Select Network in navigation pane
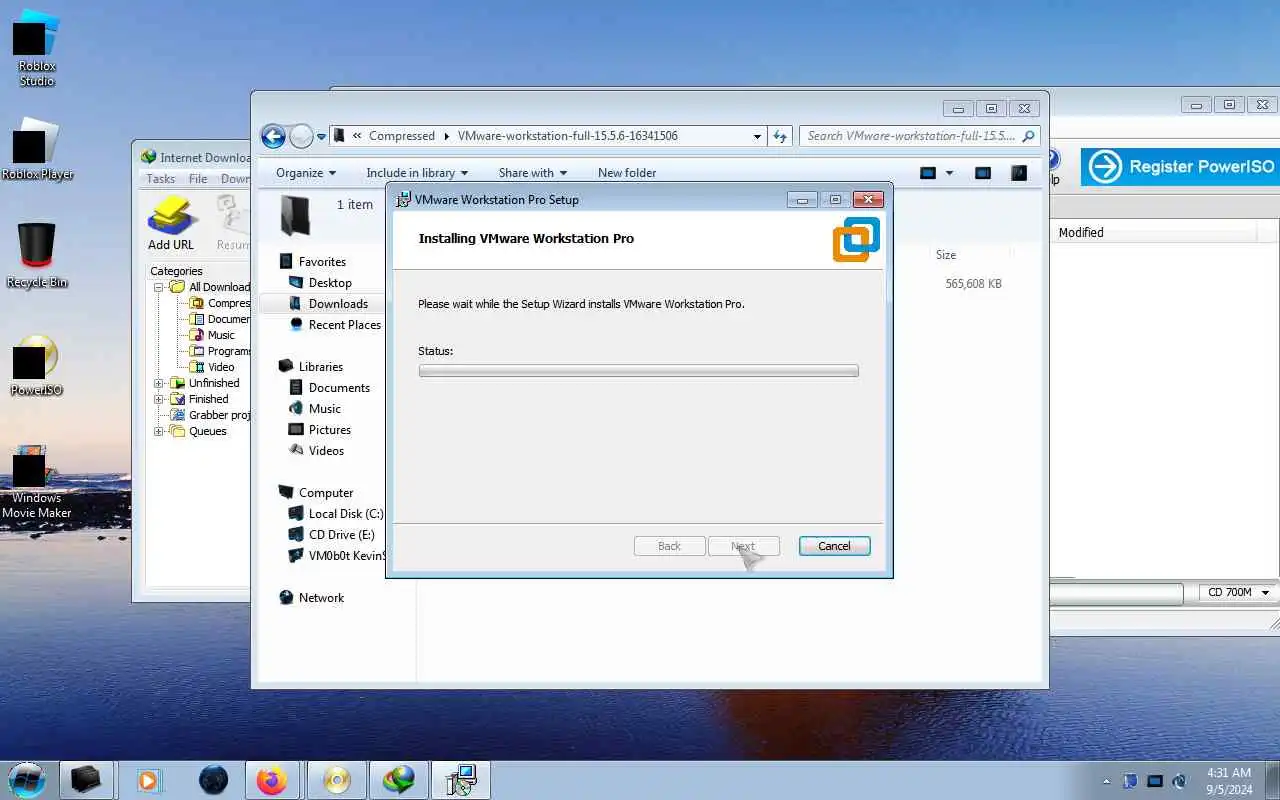This screenshot has height=800, width=1280. [320, 598]
